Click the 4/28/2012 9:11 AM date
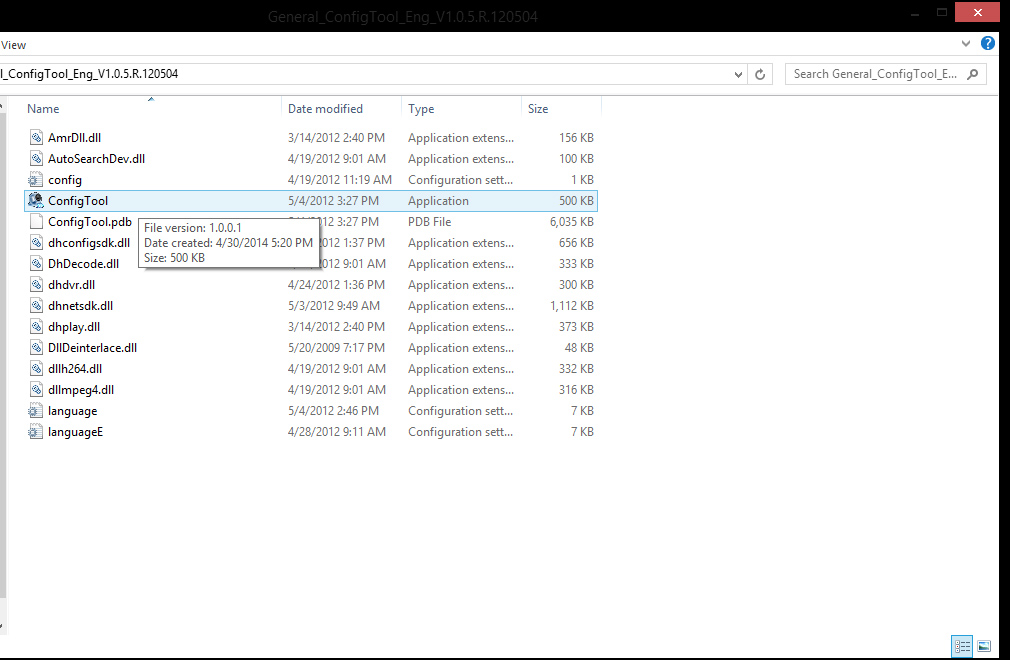Image resolution: width=1010 pixels, height=660 pixels. point(337,431)
